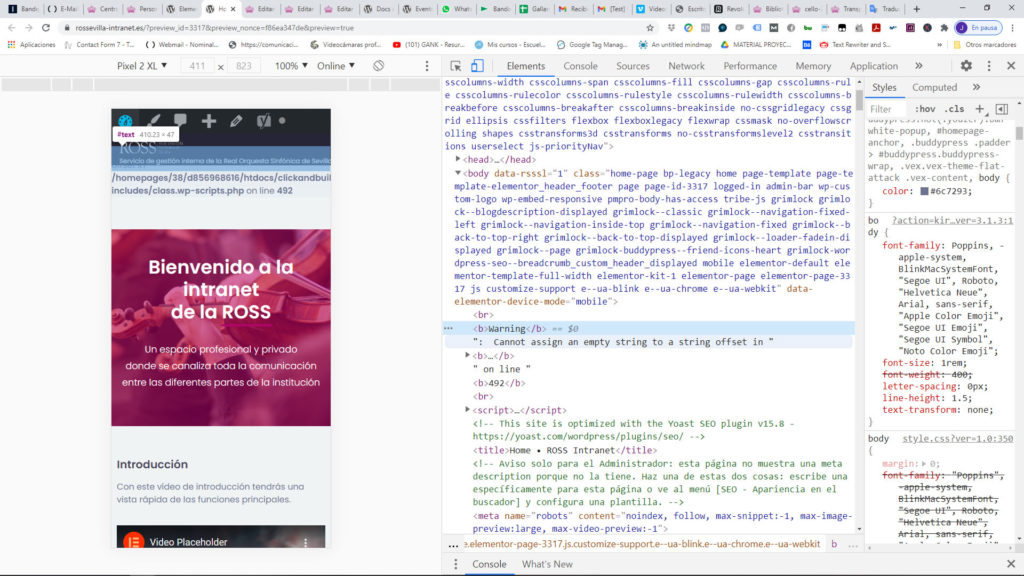Screen dimensions: 1024x576
Task: Click the plus 'new content' icon in admin bar
Action: tap(209, 121)
